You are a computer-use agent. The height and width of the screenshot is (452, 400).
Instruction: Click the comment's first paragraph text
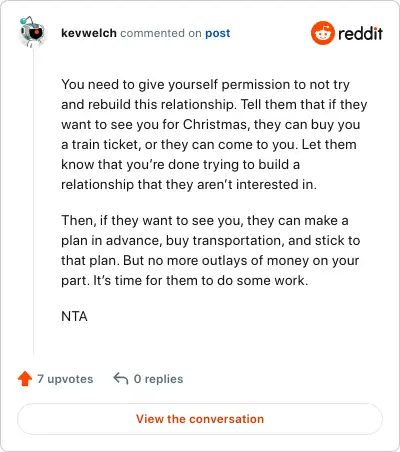point(214,134)
